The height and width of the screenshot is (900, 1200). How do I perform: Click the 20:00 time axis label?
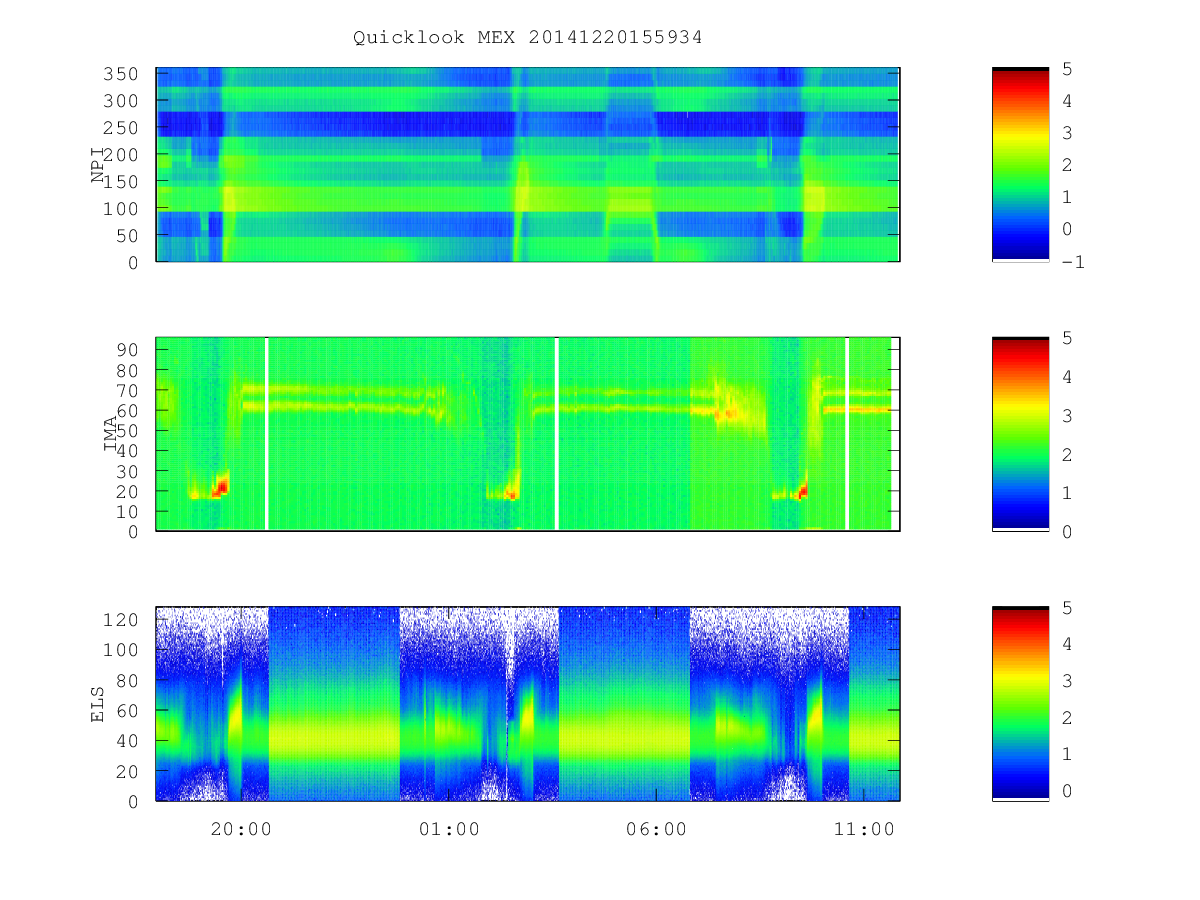241,829
